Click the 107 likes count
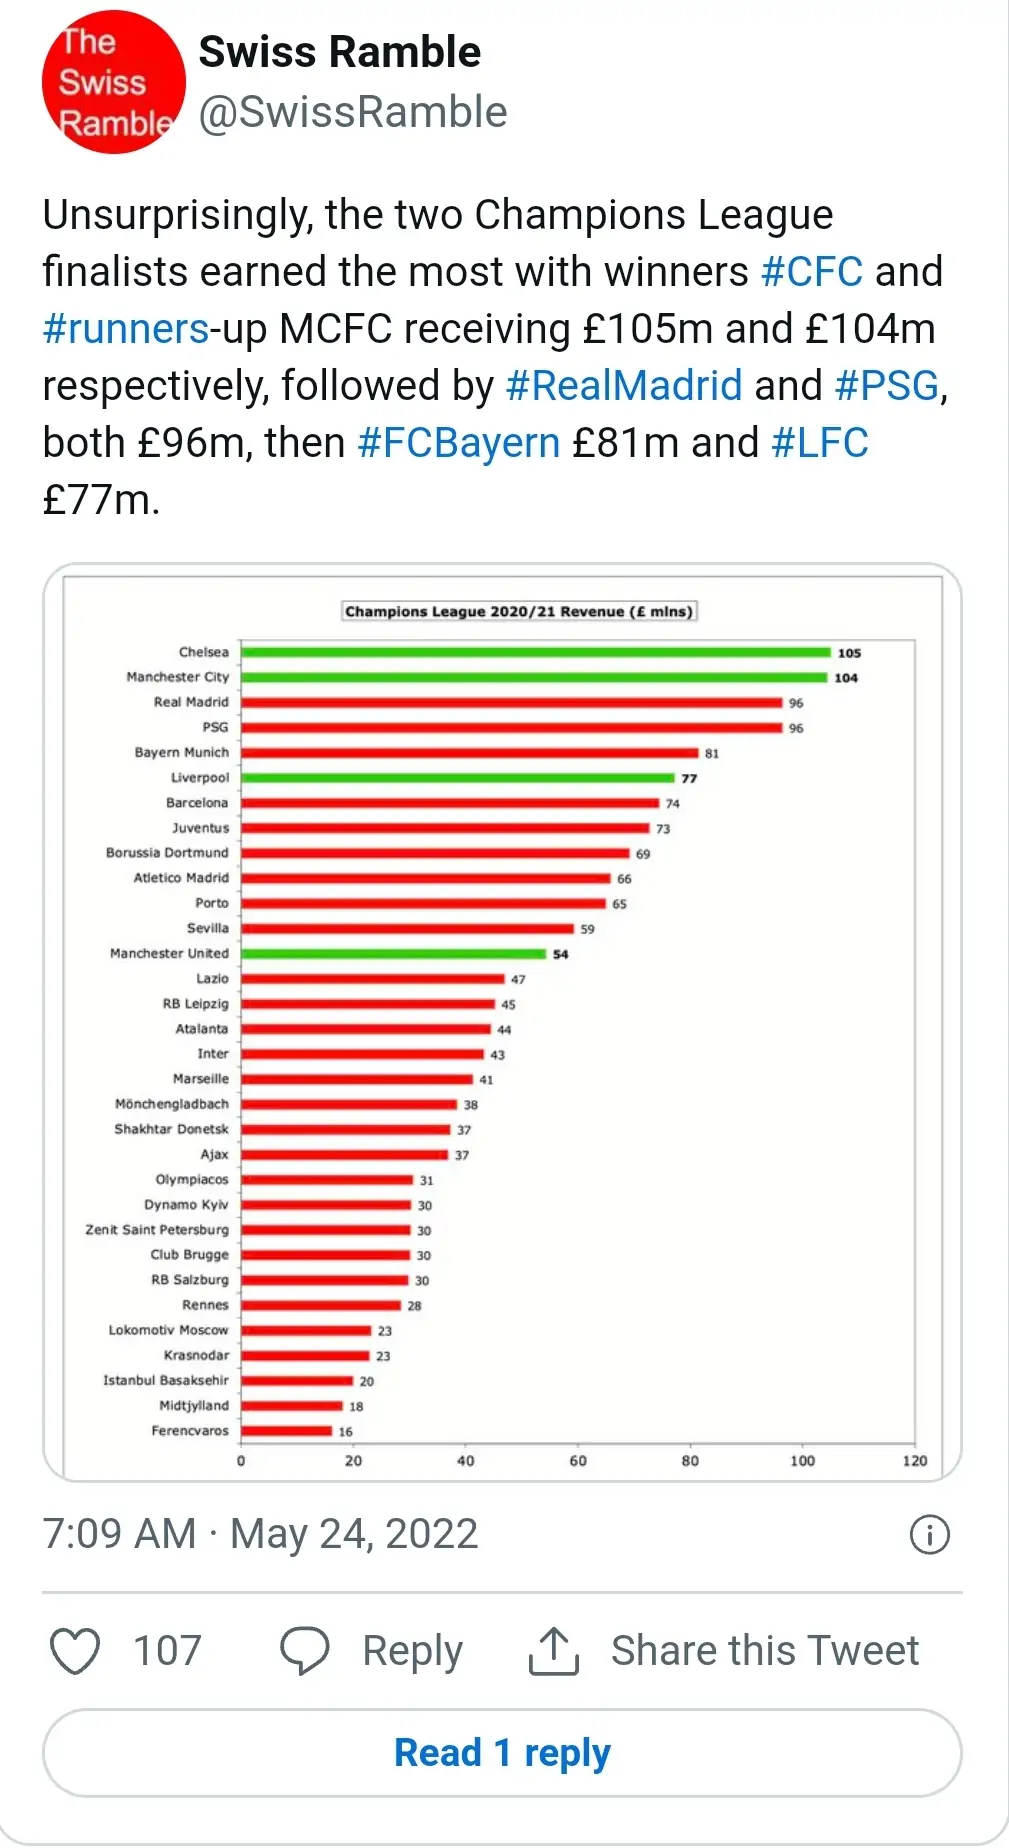Image resolution: width=1009 pixels, height=1848 pixels. pos(167,1651)
